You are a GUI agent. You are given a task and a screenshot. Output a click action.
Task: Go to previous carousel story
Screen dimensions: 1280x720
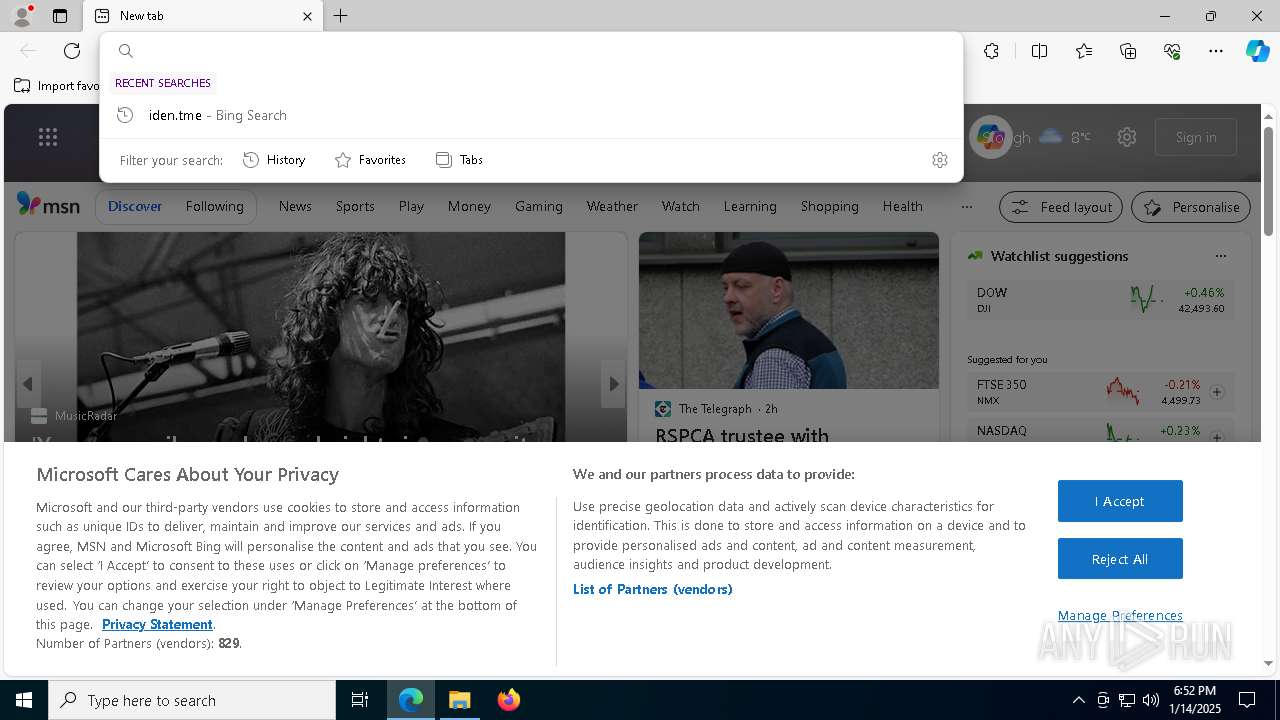(x=28, y=384)
